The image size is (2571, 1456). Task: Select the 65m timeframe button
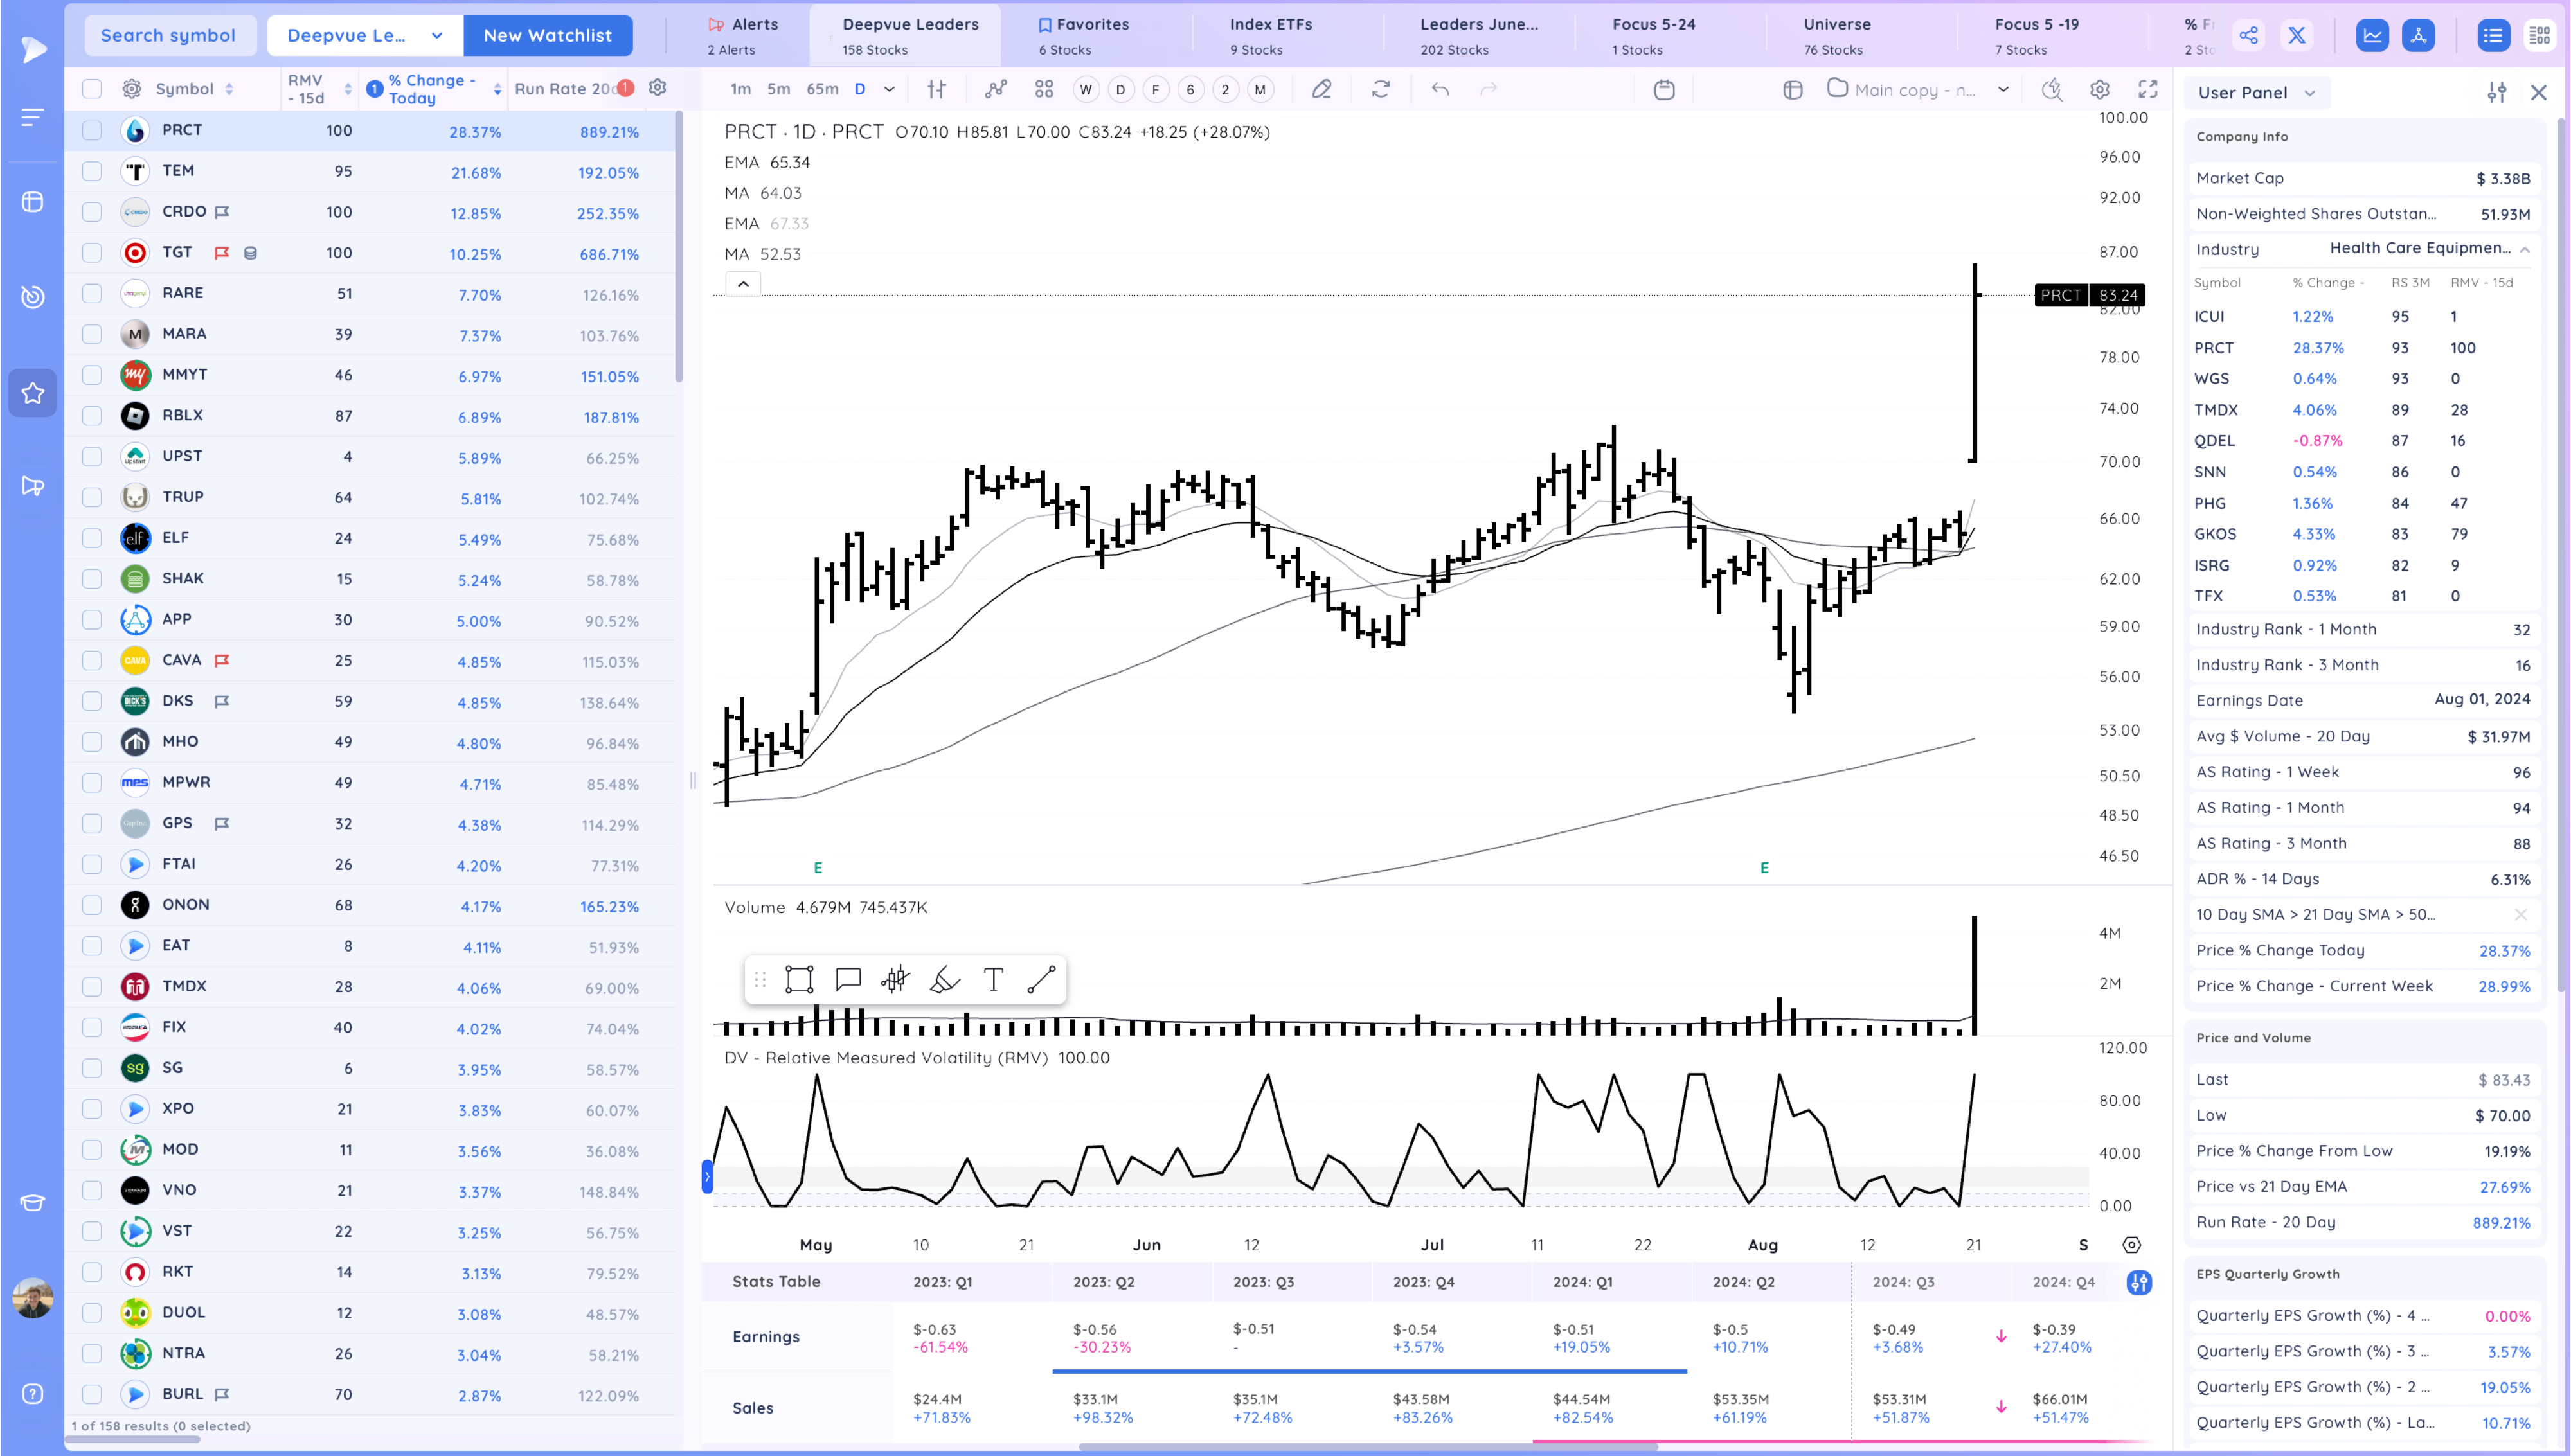pyautogui.click(x=822, y=89)
